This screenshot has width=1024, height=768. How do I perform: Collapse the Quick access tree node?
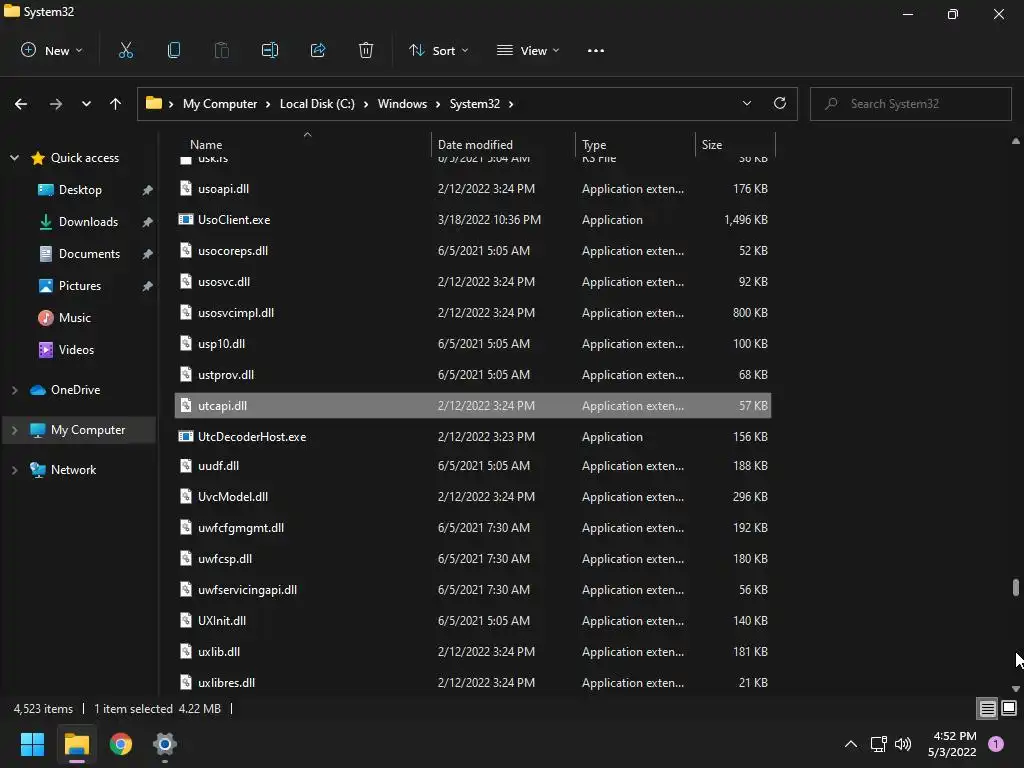pos(14,158)
